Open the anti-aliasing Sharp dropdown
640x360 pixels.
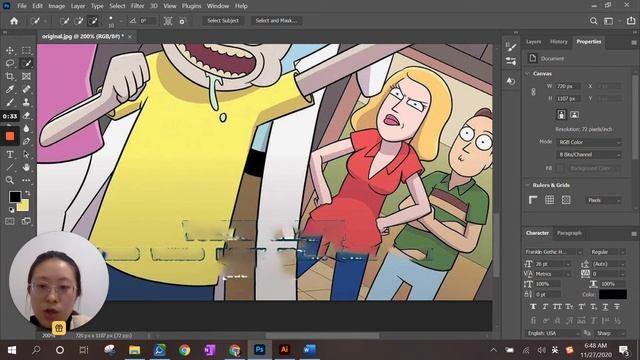610,333
